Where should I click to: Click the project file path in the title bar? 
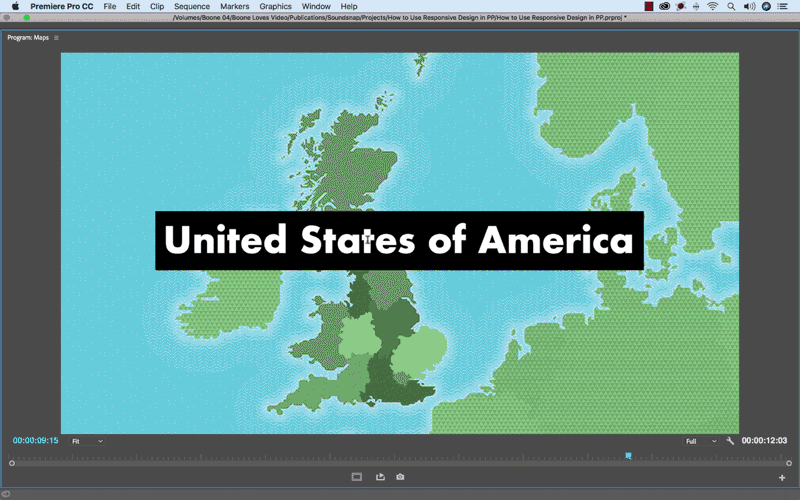(x=399, y=17)
